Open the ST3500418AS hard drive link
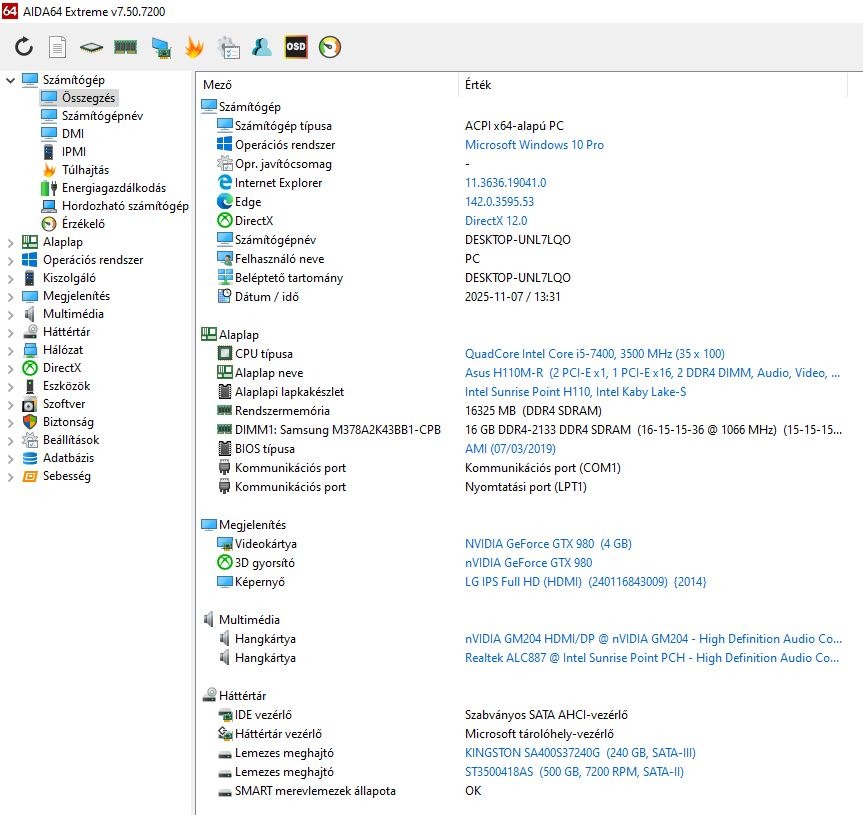 (575, 772)
